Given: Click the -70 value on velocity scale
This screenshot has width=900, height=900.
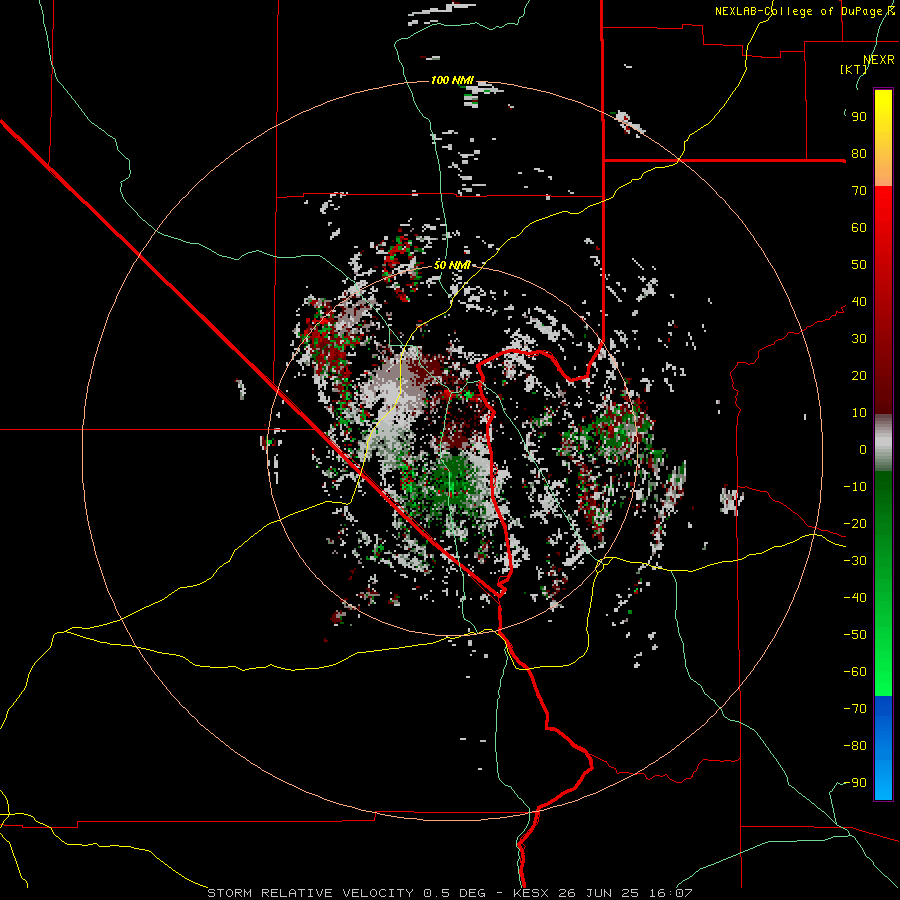Looking at the screenshot, I should [855, 709].
